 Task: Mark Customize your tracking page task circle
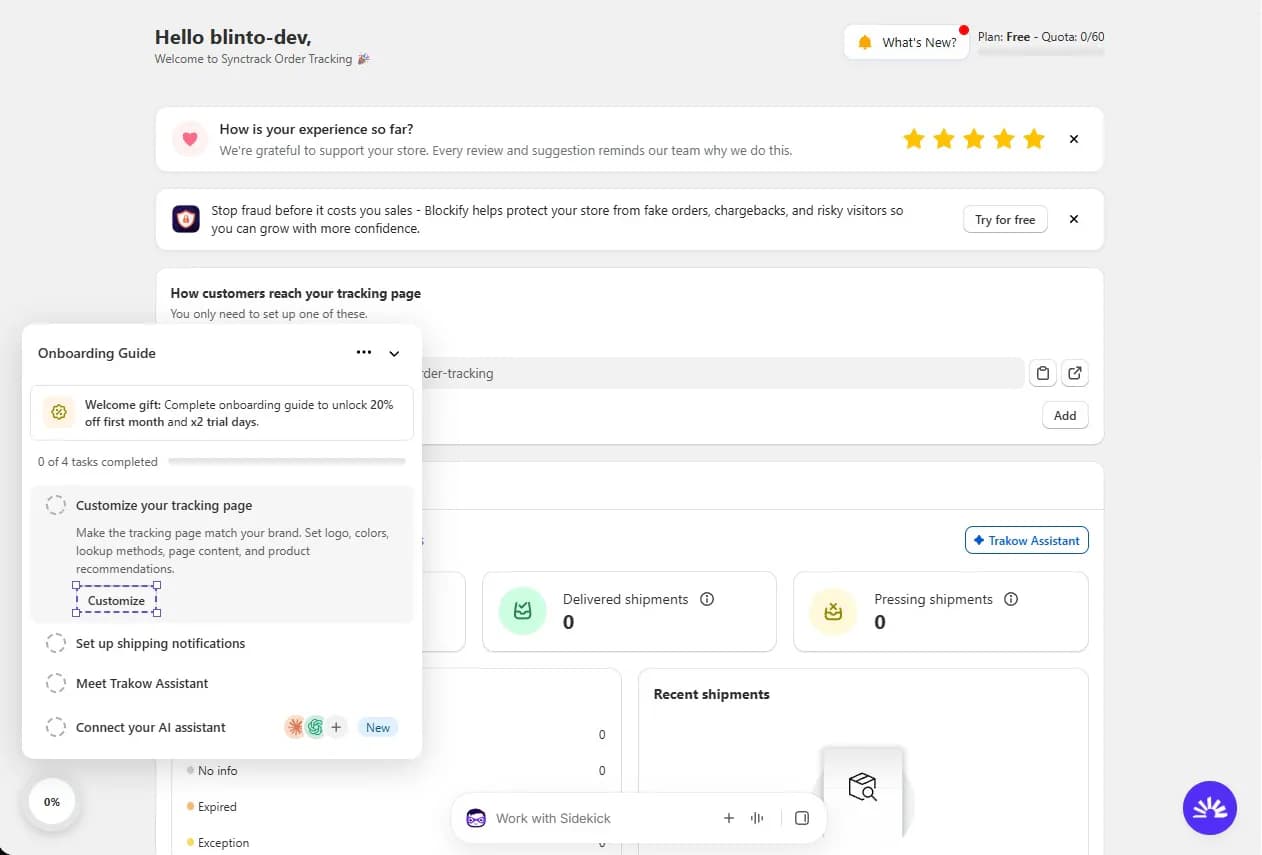click(56, 505)
